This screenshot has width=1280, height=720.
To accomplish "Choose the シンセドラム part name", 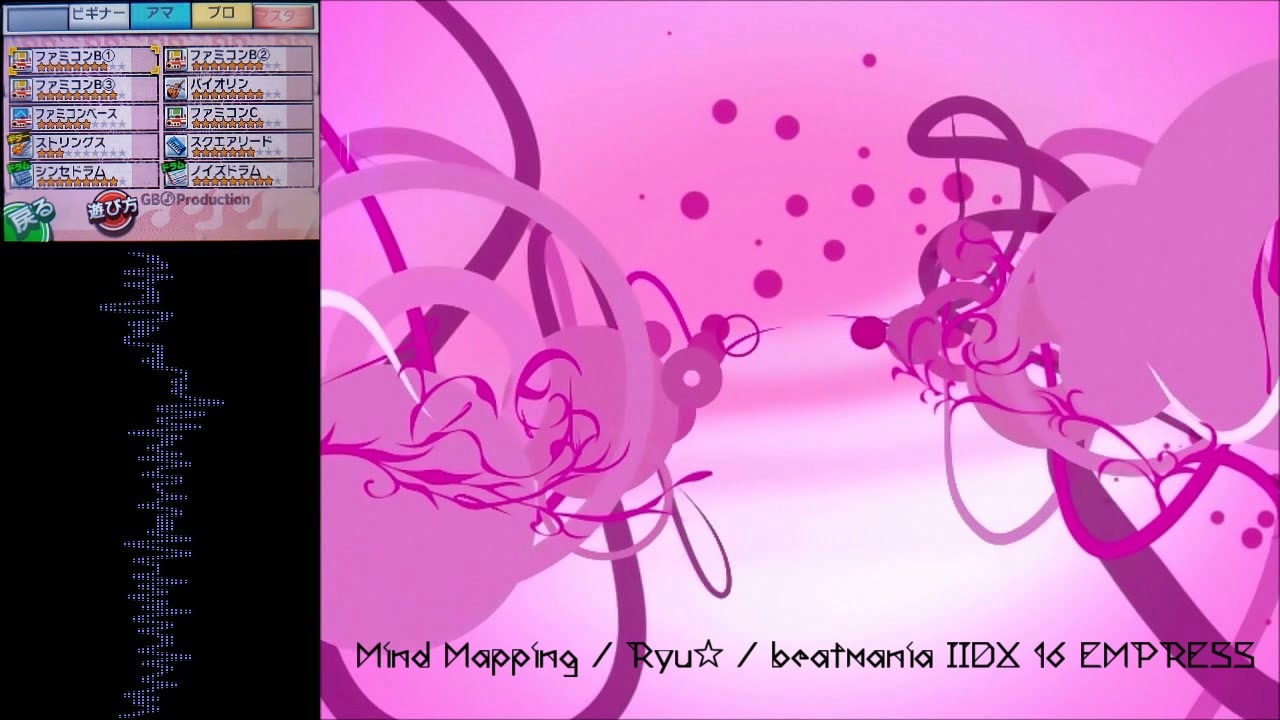I will click(x=70, y=171).
